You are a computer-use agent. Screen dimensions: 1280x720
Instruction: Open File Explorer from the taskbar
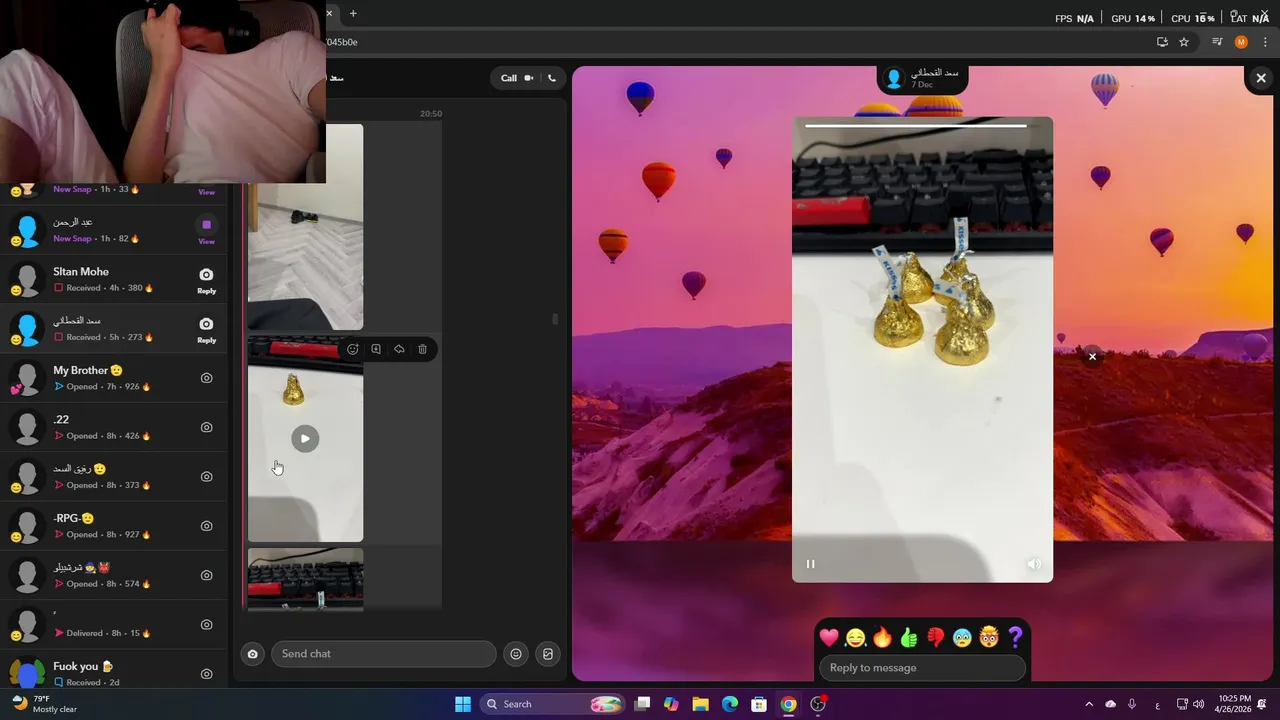pos(700,704)
